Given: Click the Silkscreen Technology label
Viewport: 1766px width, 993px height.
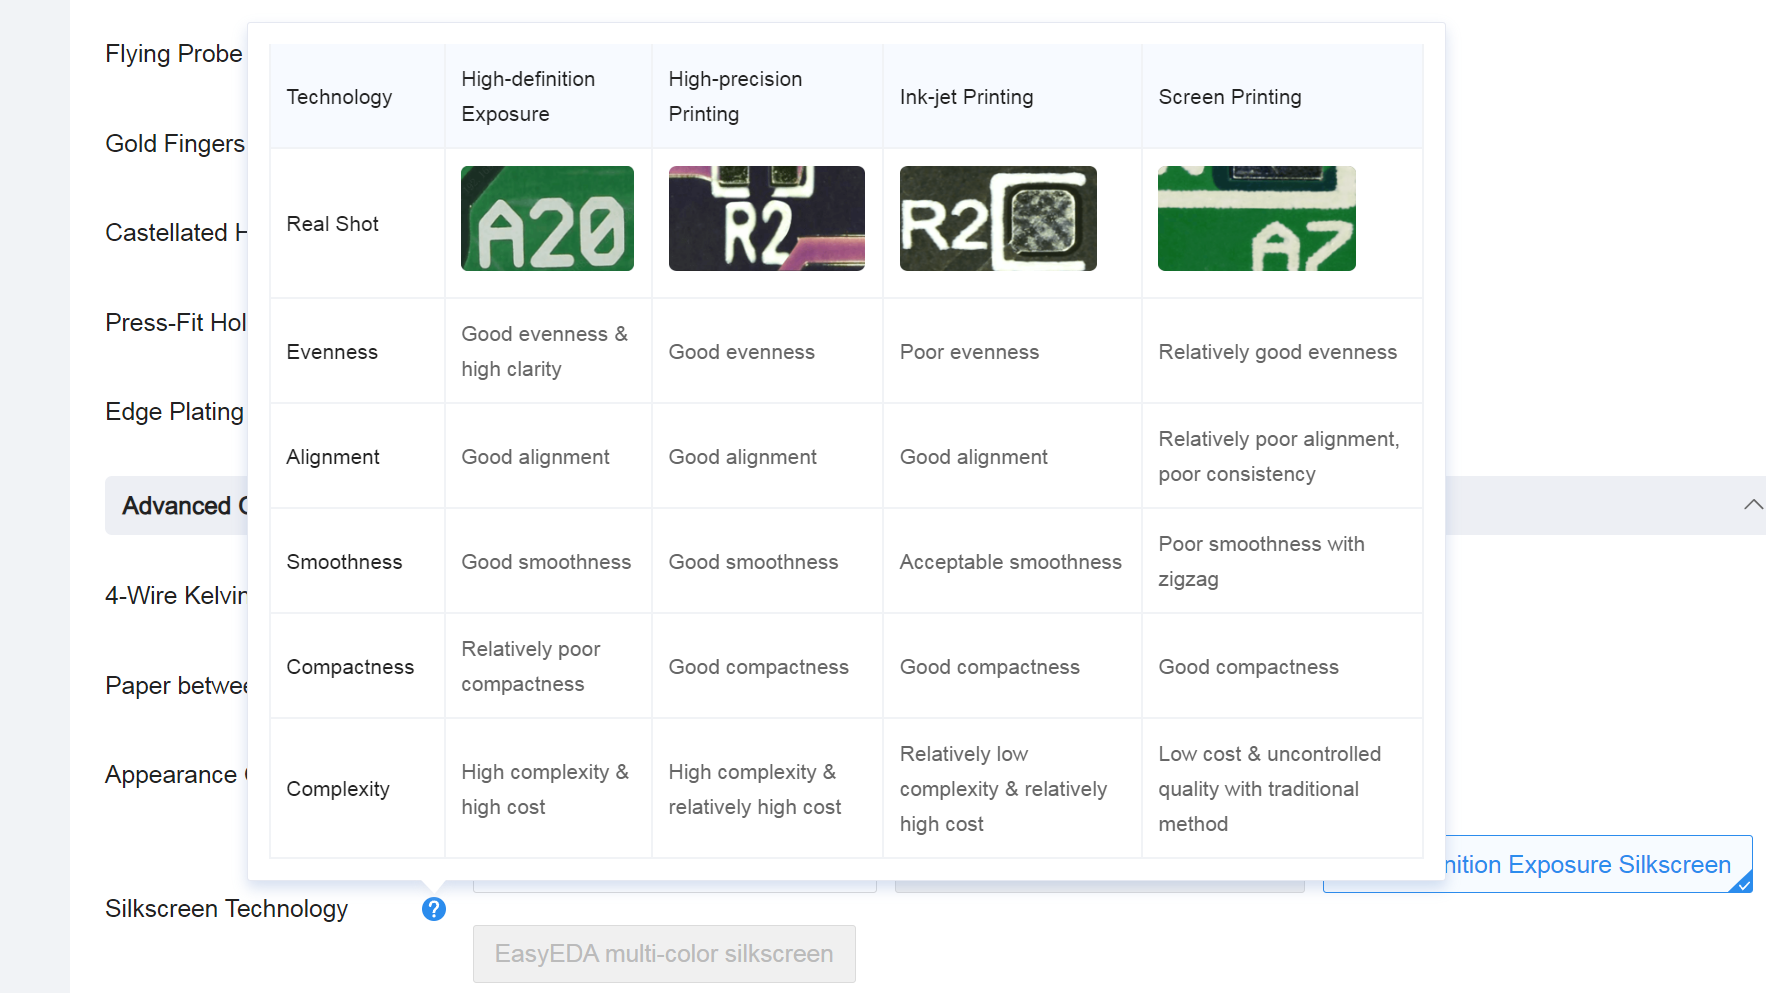Looking at the screenshot, I should click(227, 909).
